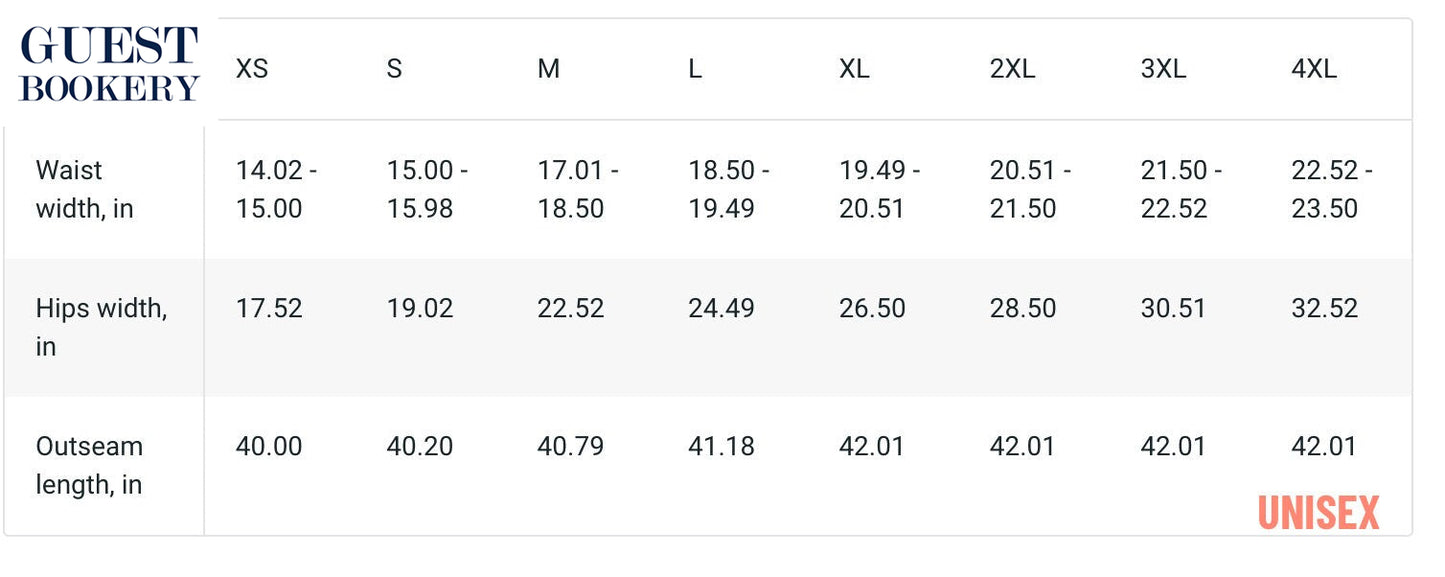This screenshot has width=1445, height=577.
Task: Click the "Hips width, in" row label
Action: tap(101, 327)
